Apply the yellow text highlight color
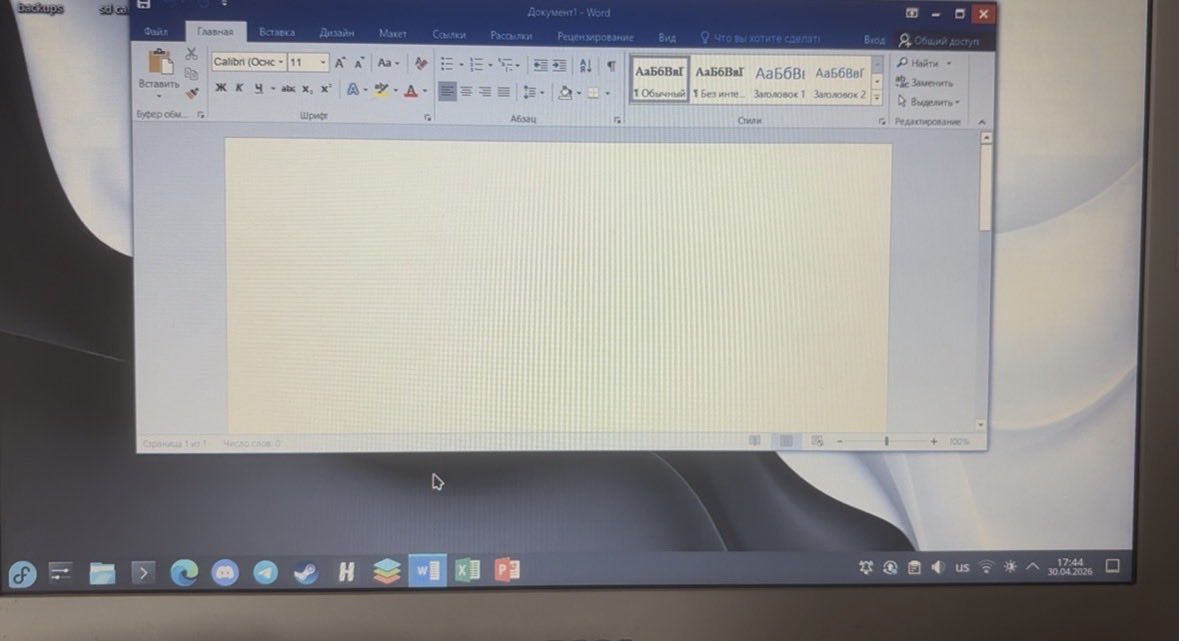The image size is (1179, 641). point(381,90)
